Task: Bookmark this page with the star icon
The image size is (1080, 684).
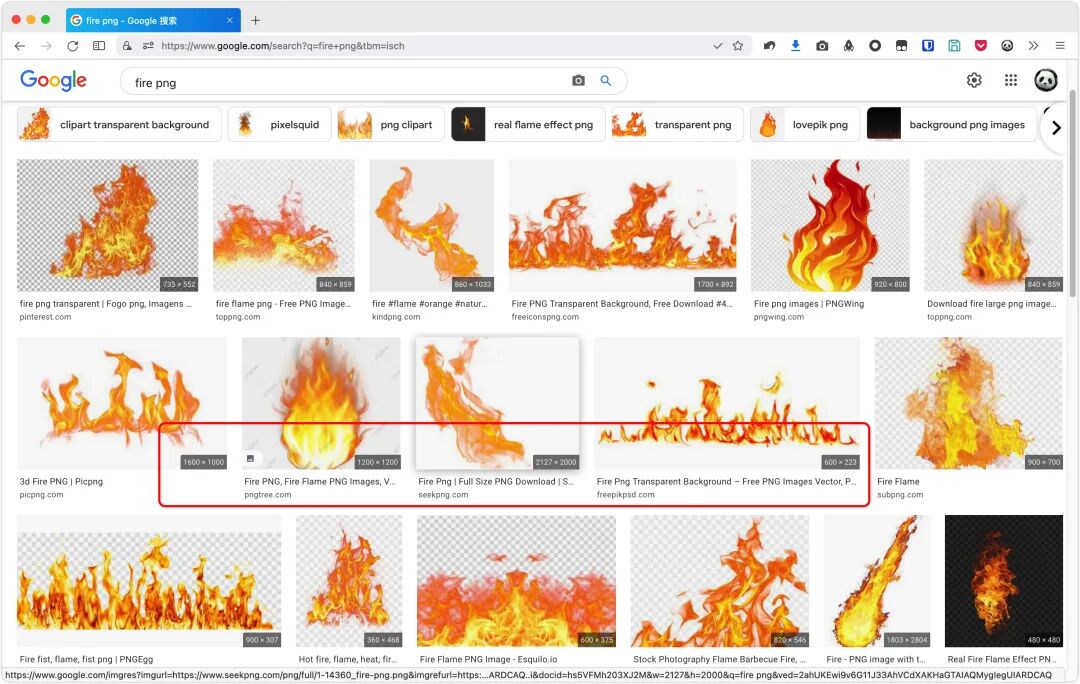Action: (738, 45)
